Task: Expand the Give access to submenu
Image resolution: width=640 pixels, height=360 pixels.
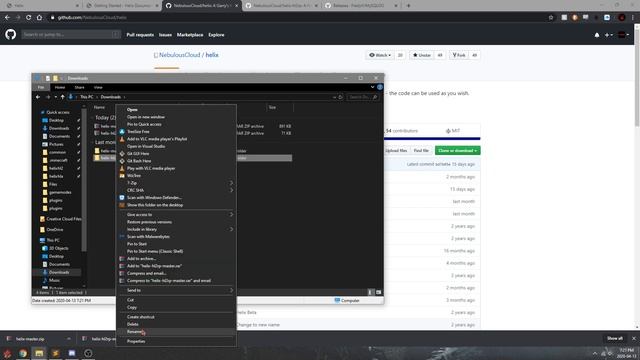Action: 176,214
